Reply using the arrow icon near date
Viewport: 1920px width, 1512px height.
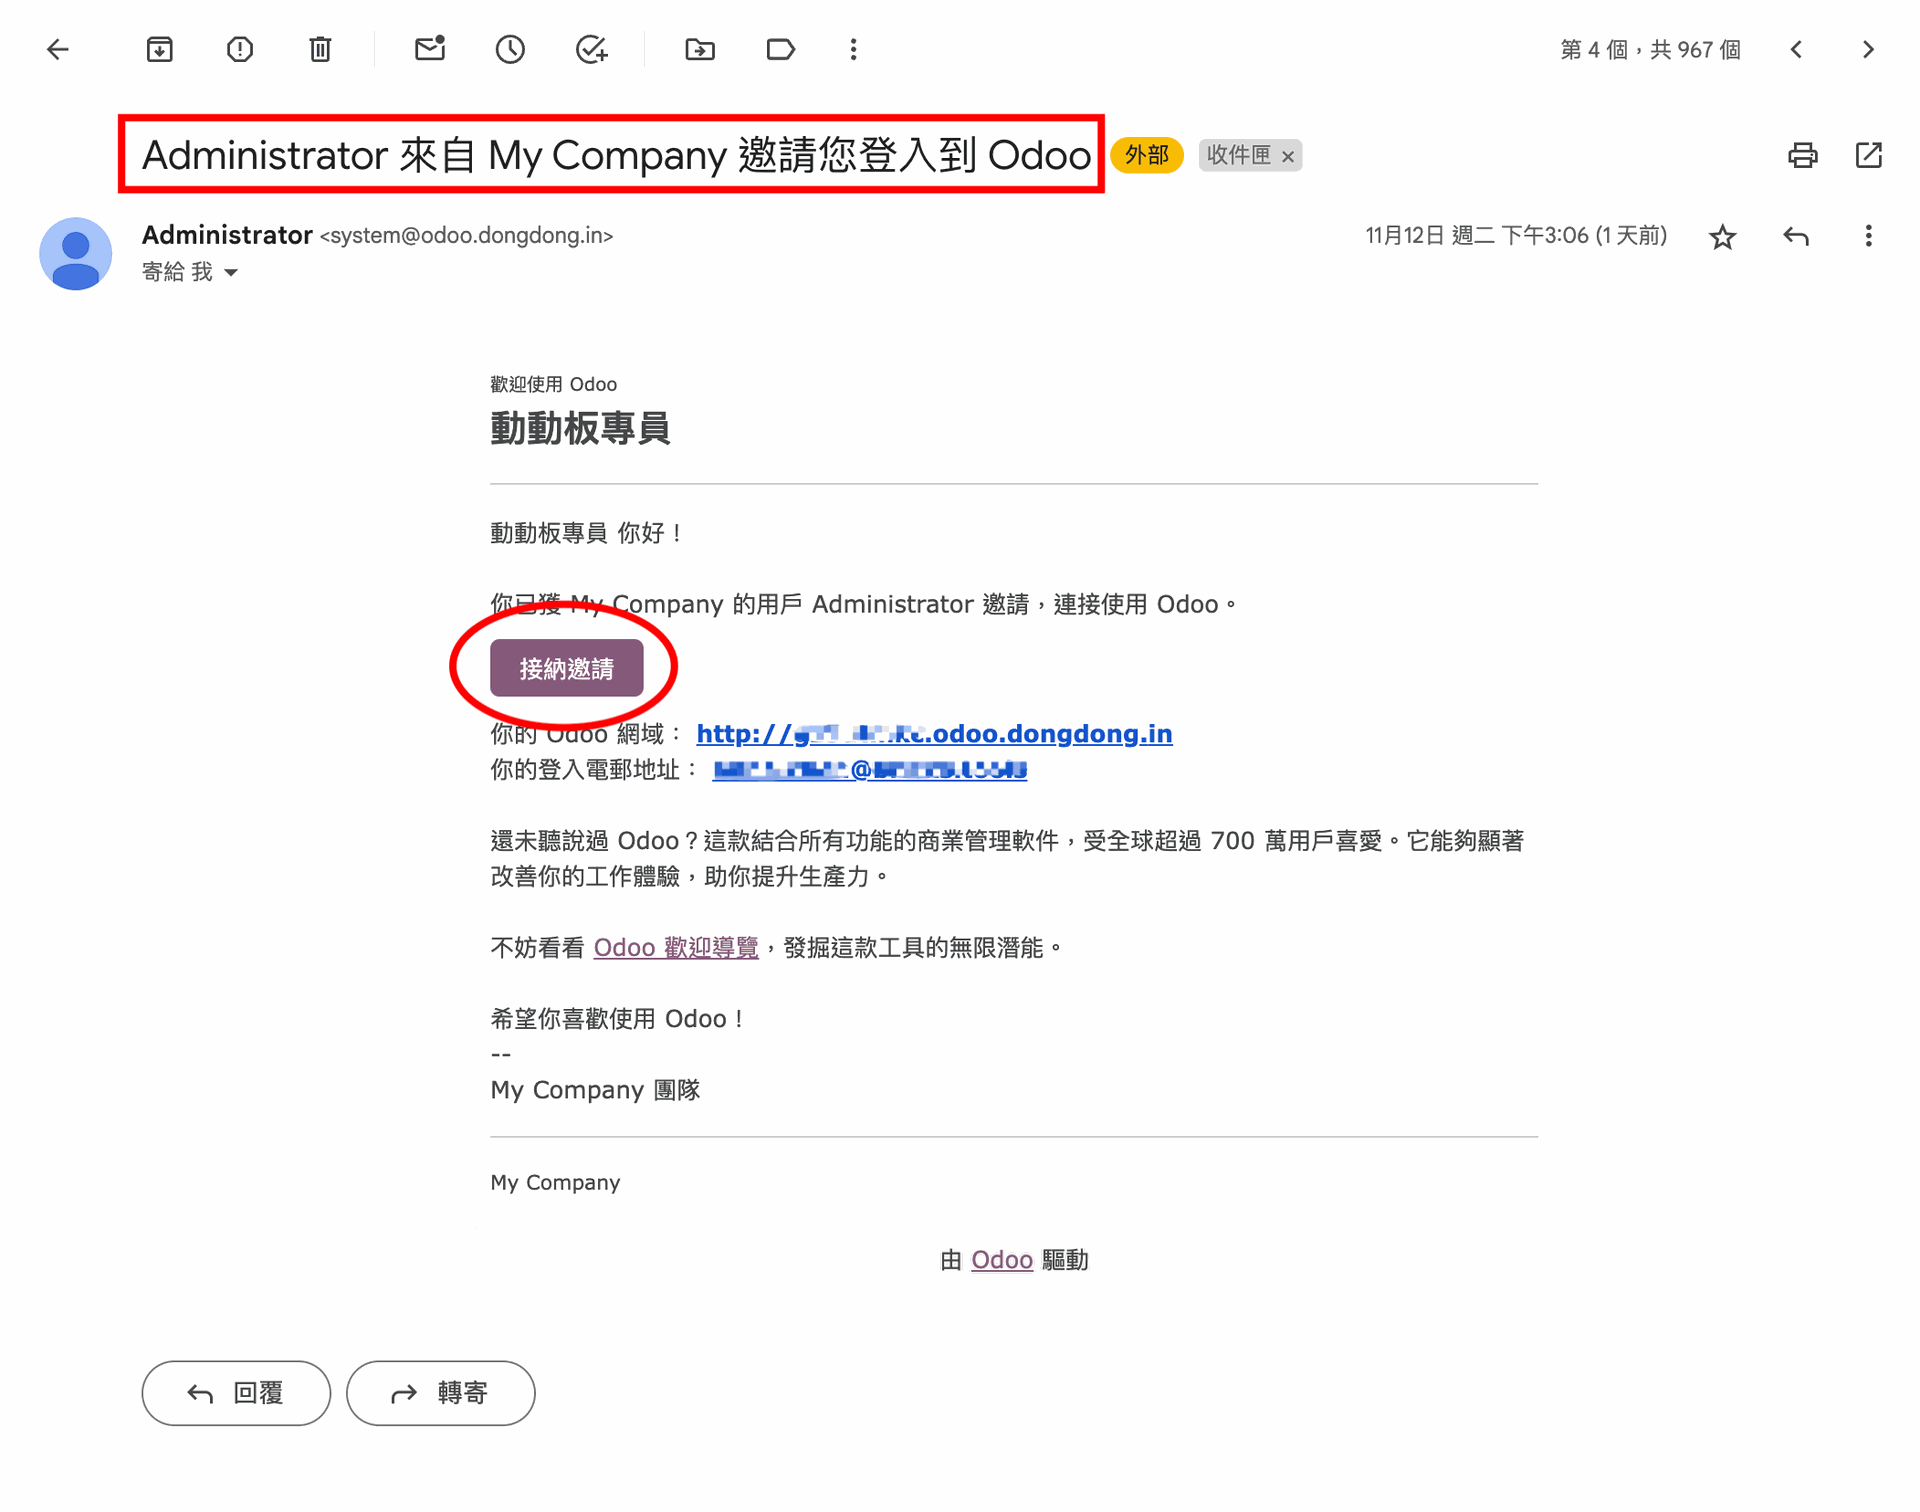pyautogui.click(x=1796, y=236)
